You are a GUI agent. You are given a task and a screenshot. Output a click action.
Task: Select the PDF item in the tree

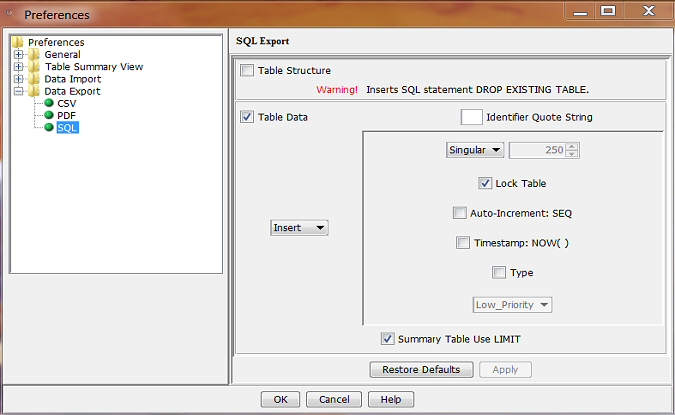pyautogui.click(x=67, y=115)
